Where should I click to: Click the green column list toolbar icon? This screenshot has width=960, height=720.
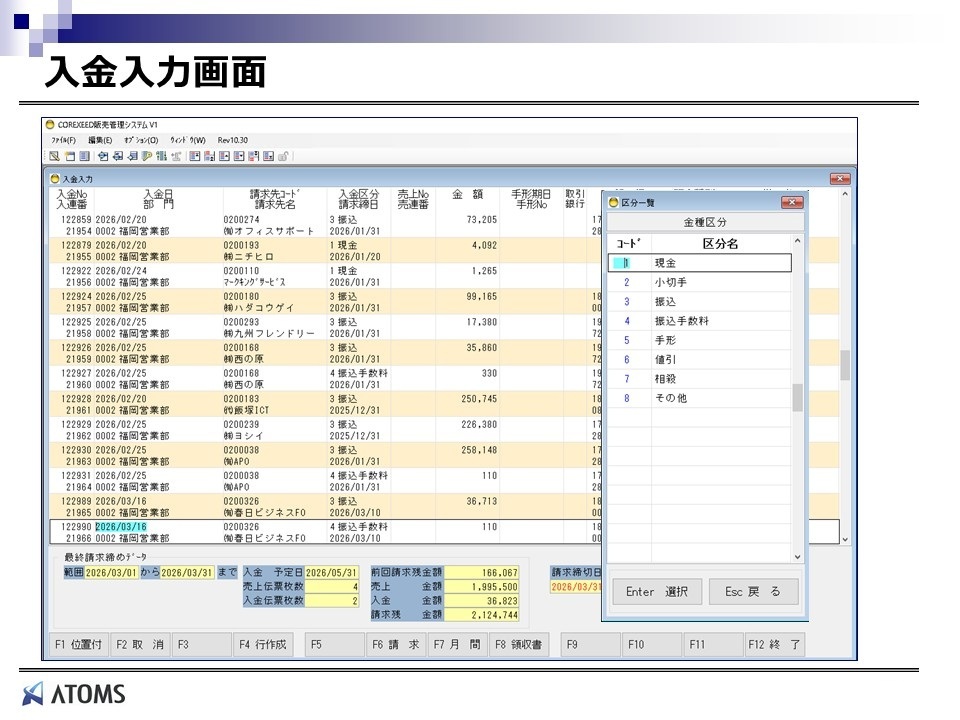pyautogui.click(x=161, y=156)
